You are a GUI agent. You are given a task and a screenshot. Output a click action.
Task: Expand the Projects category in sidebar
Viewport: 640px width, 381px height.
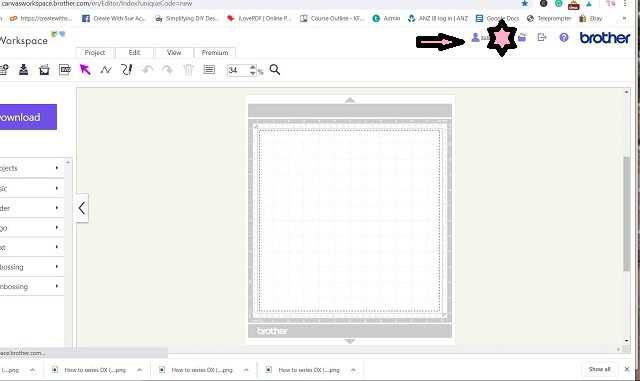coord(31,168)
